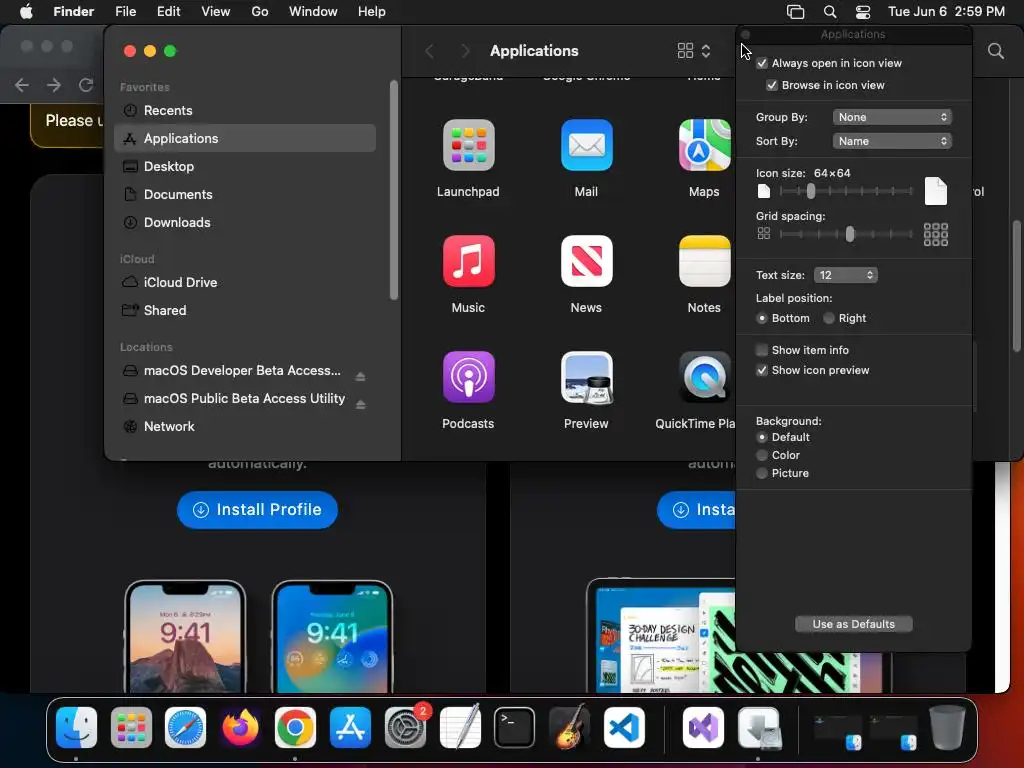Open the Launchpad app icon in Applications
Screen dimensions: 1024x768
pos(468,145)
